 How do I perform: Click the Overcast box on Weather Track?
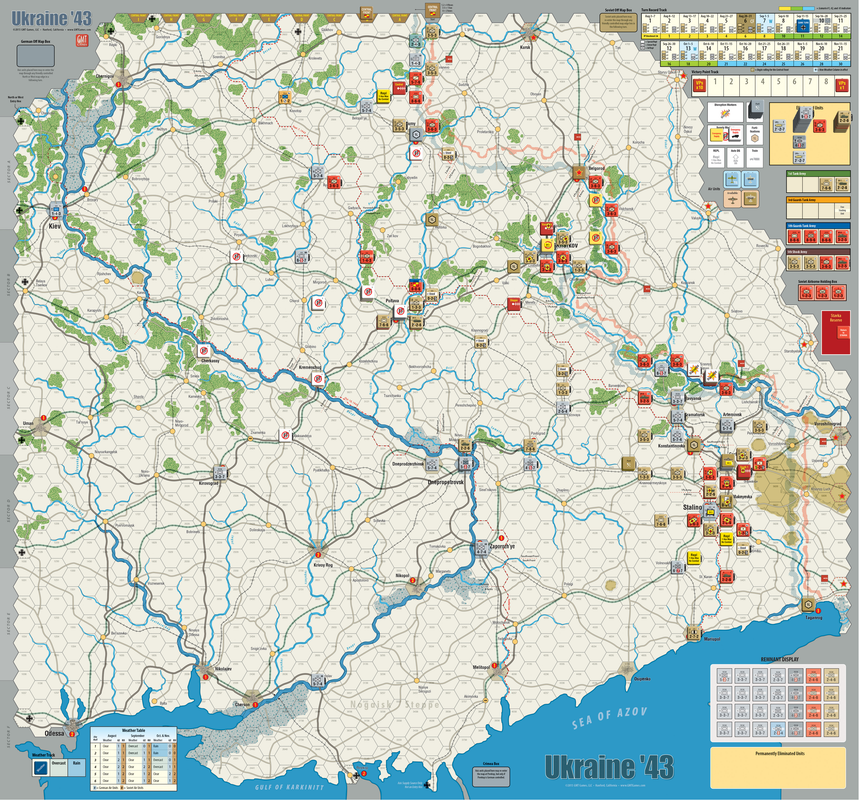(x=59, y=768)
